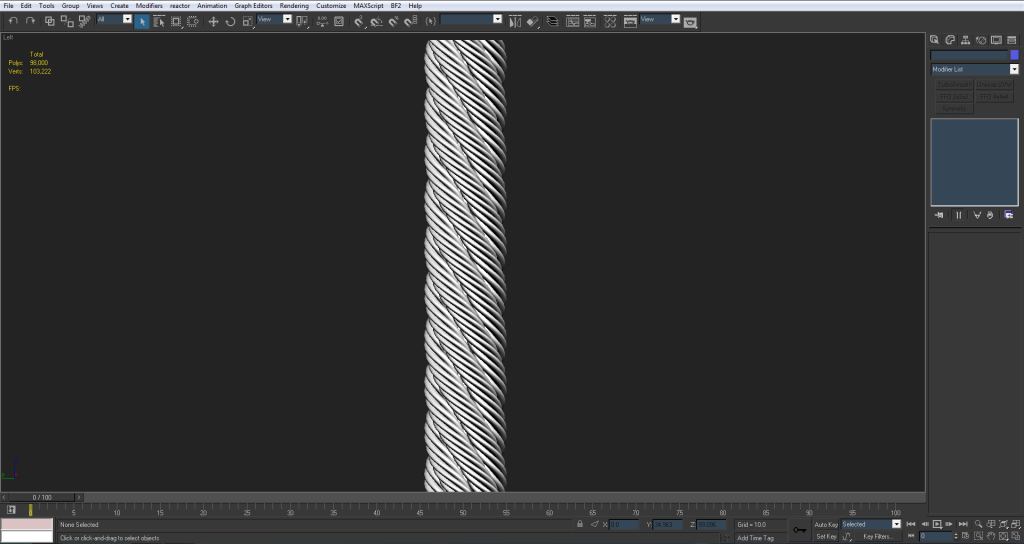Screen dimensions: 1024x544
Task: Open the MAXScript menu
Action: tap(369, 6)
